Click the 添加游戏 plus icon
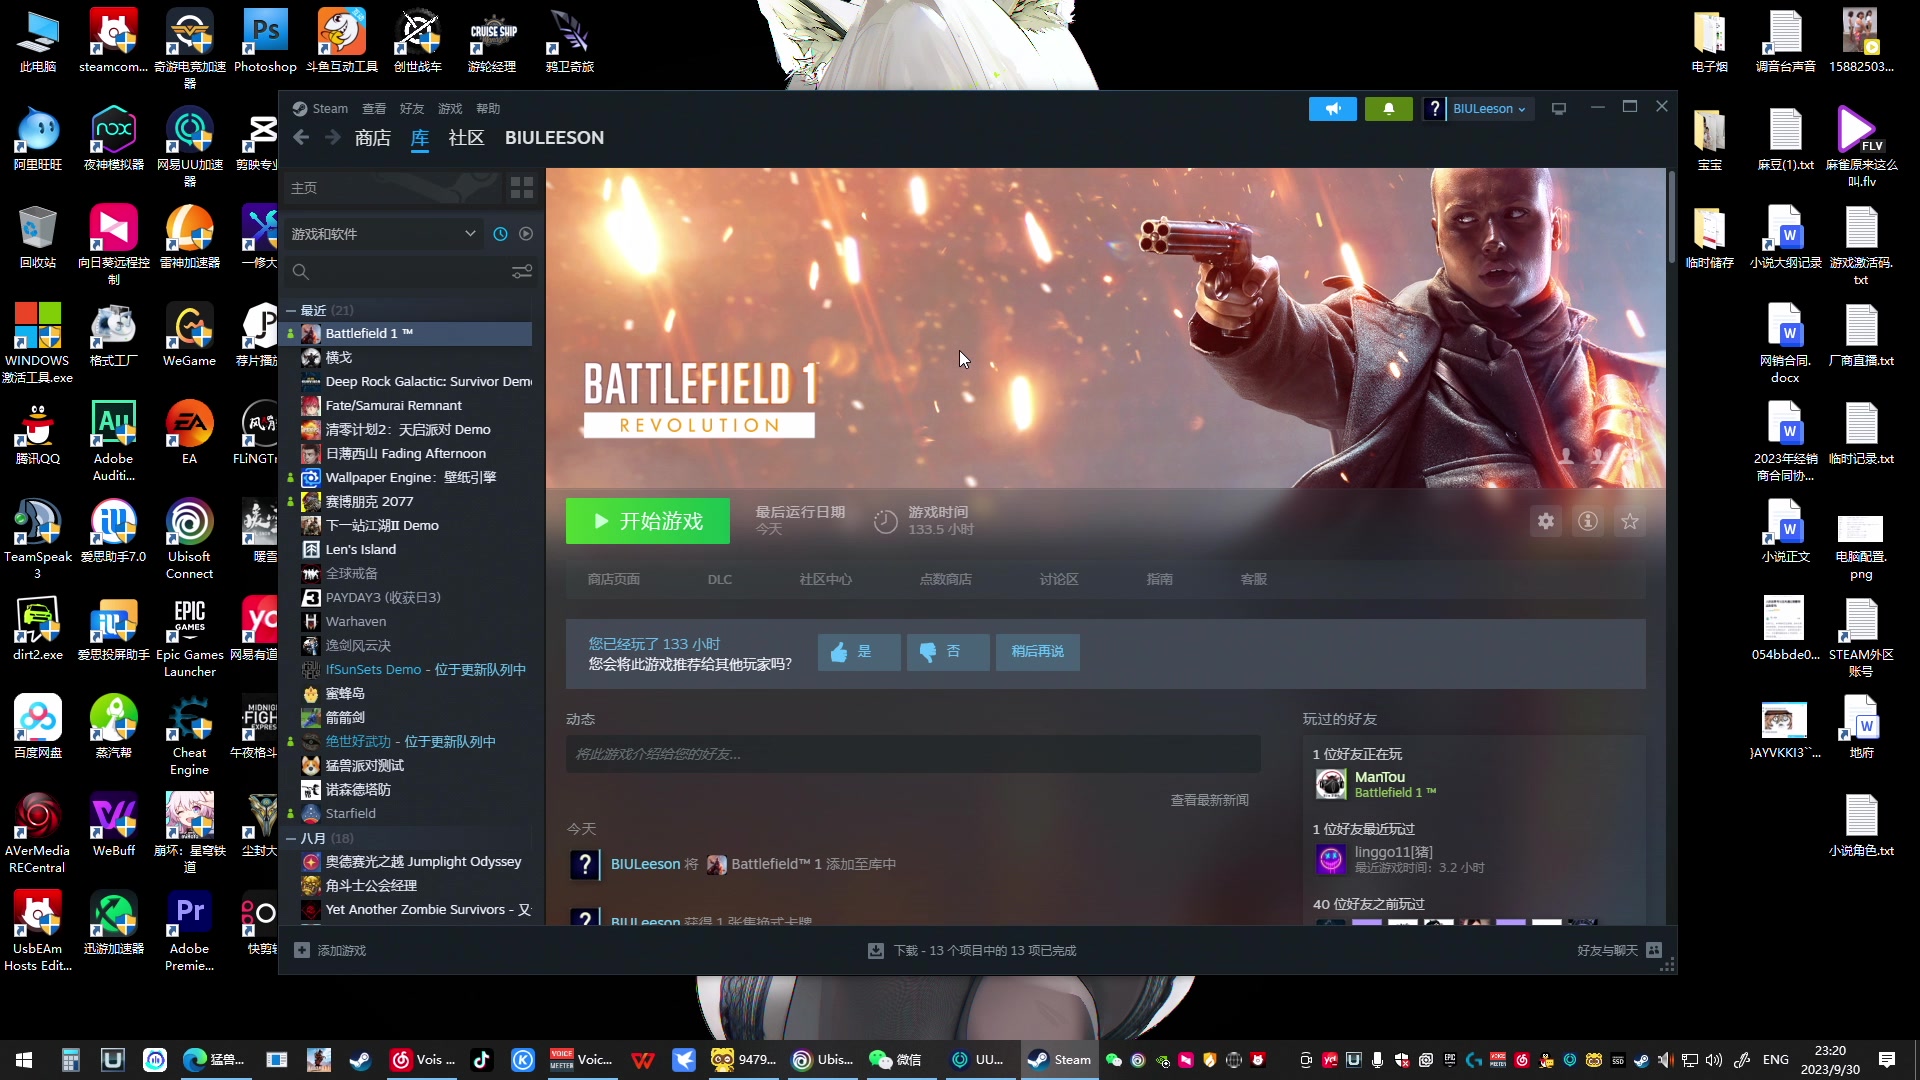This screenshot has height=1080, width=1920. 302,950
